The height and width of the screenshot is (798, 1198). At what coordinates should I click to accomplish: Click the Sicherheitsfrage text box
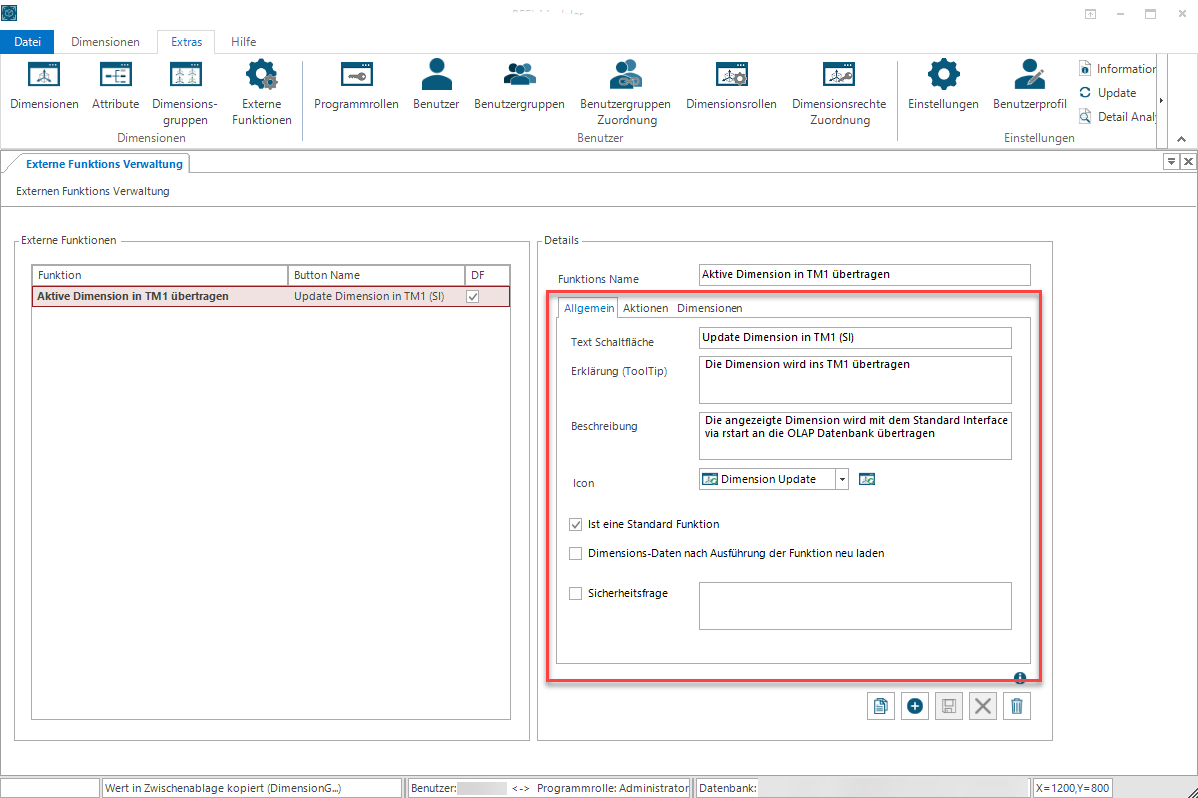pyautogui.click(x=855, y=606)
